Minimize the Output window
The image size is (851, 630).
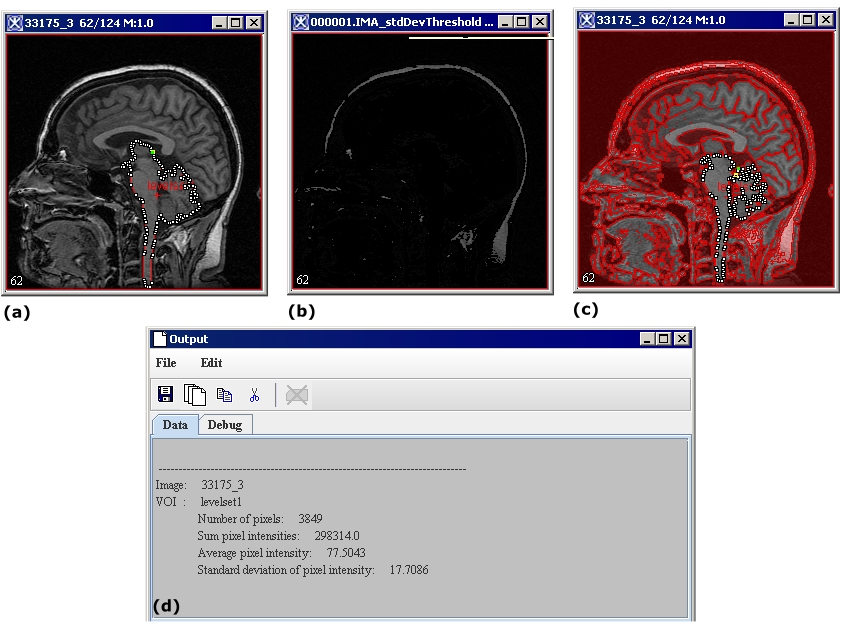pyautogui.click(x=649, y=339)
